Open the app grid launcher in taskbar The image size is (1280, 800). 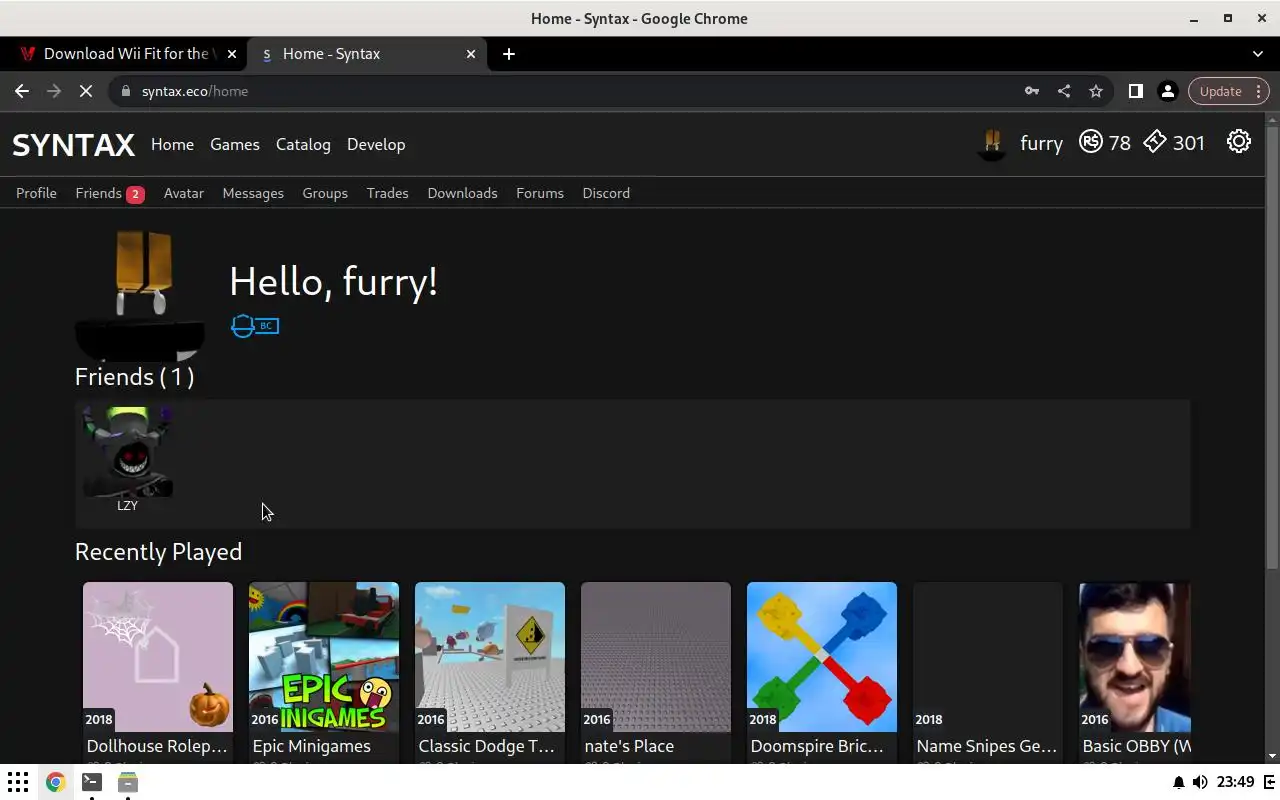tap(18, 782)
